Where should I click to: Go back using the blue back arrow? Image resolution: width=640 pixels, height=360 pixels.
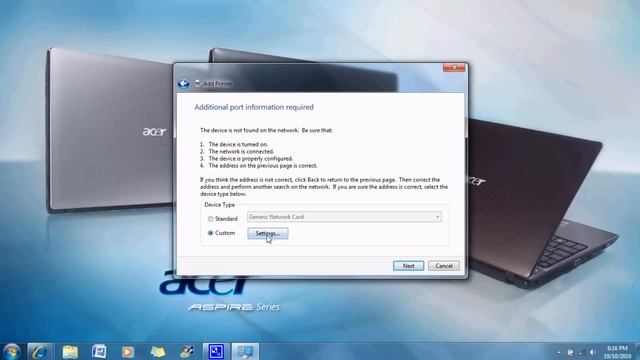[183, 84]
